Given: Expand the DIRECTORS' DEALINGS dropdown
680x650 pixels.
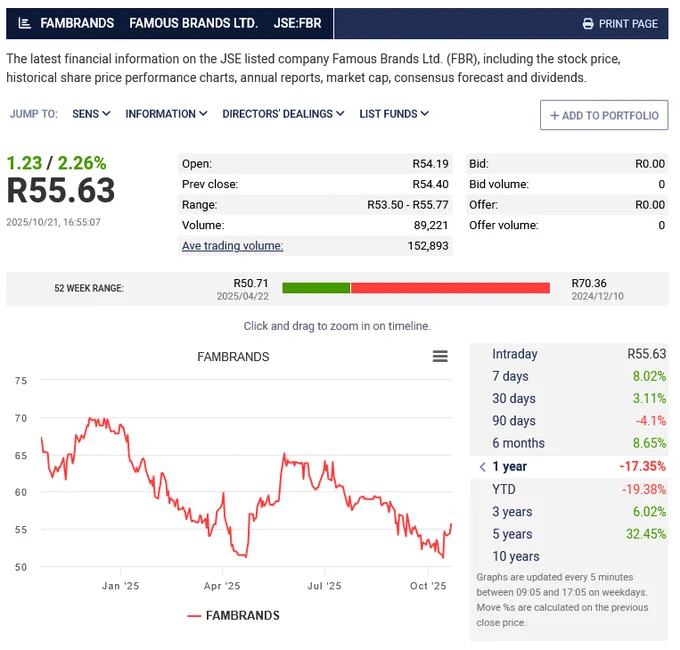Looking at the screenshot, I should [283, 114].
